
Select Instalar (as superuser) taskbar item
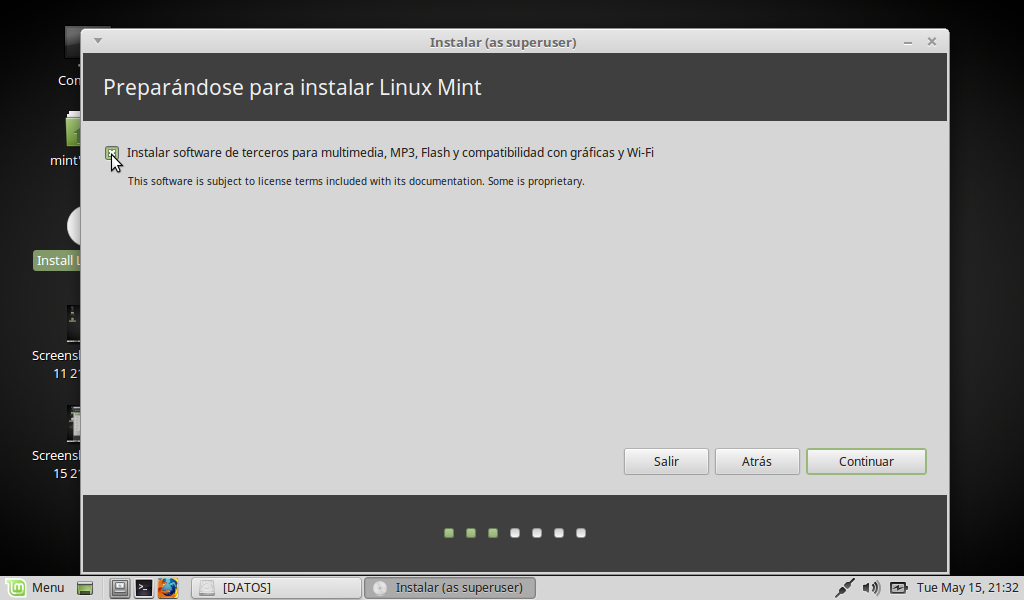[x=449, y=588]
